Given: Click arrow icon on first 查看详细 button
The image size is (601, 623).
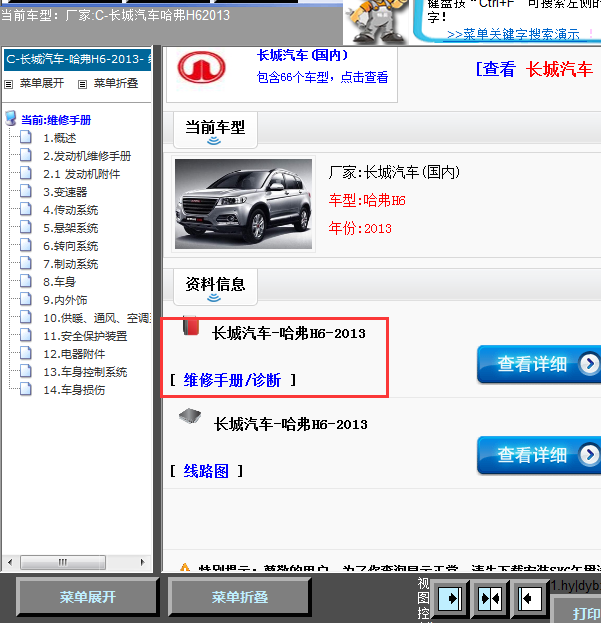Looking at the screenshot, I should pos(589,364).
